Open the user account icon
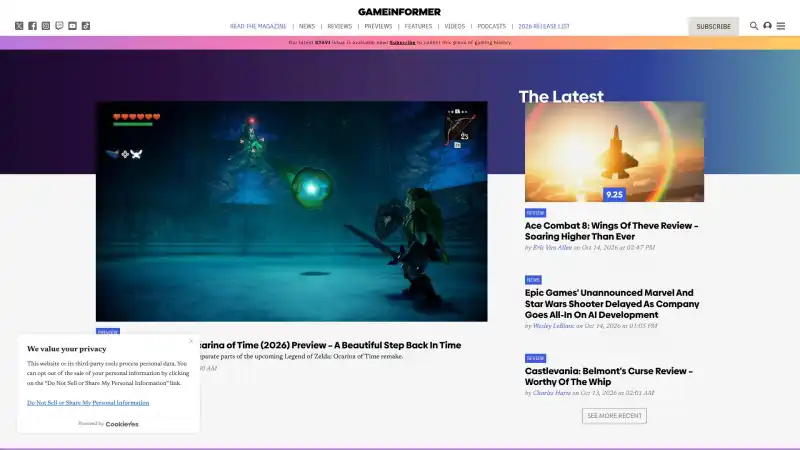 pyautogui.click(x=767, y=26)
